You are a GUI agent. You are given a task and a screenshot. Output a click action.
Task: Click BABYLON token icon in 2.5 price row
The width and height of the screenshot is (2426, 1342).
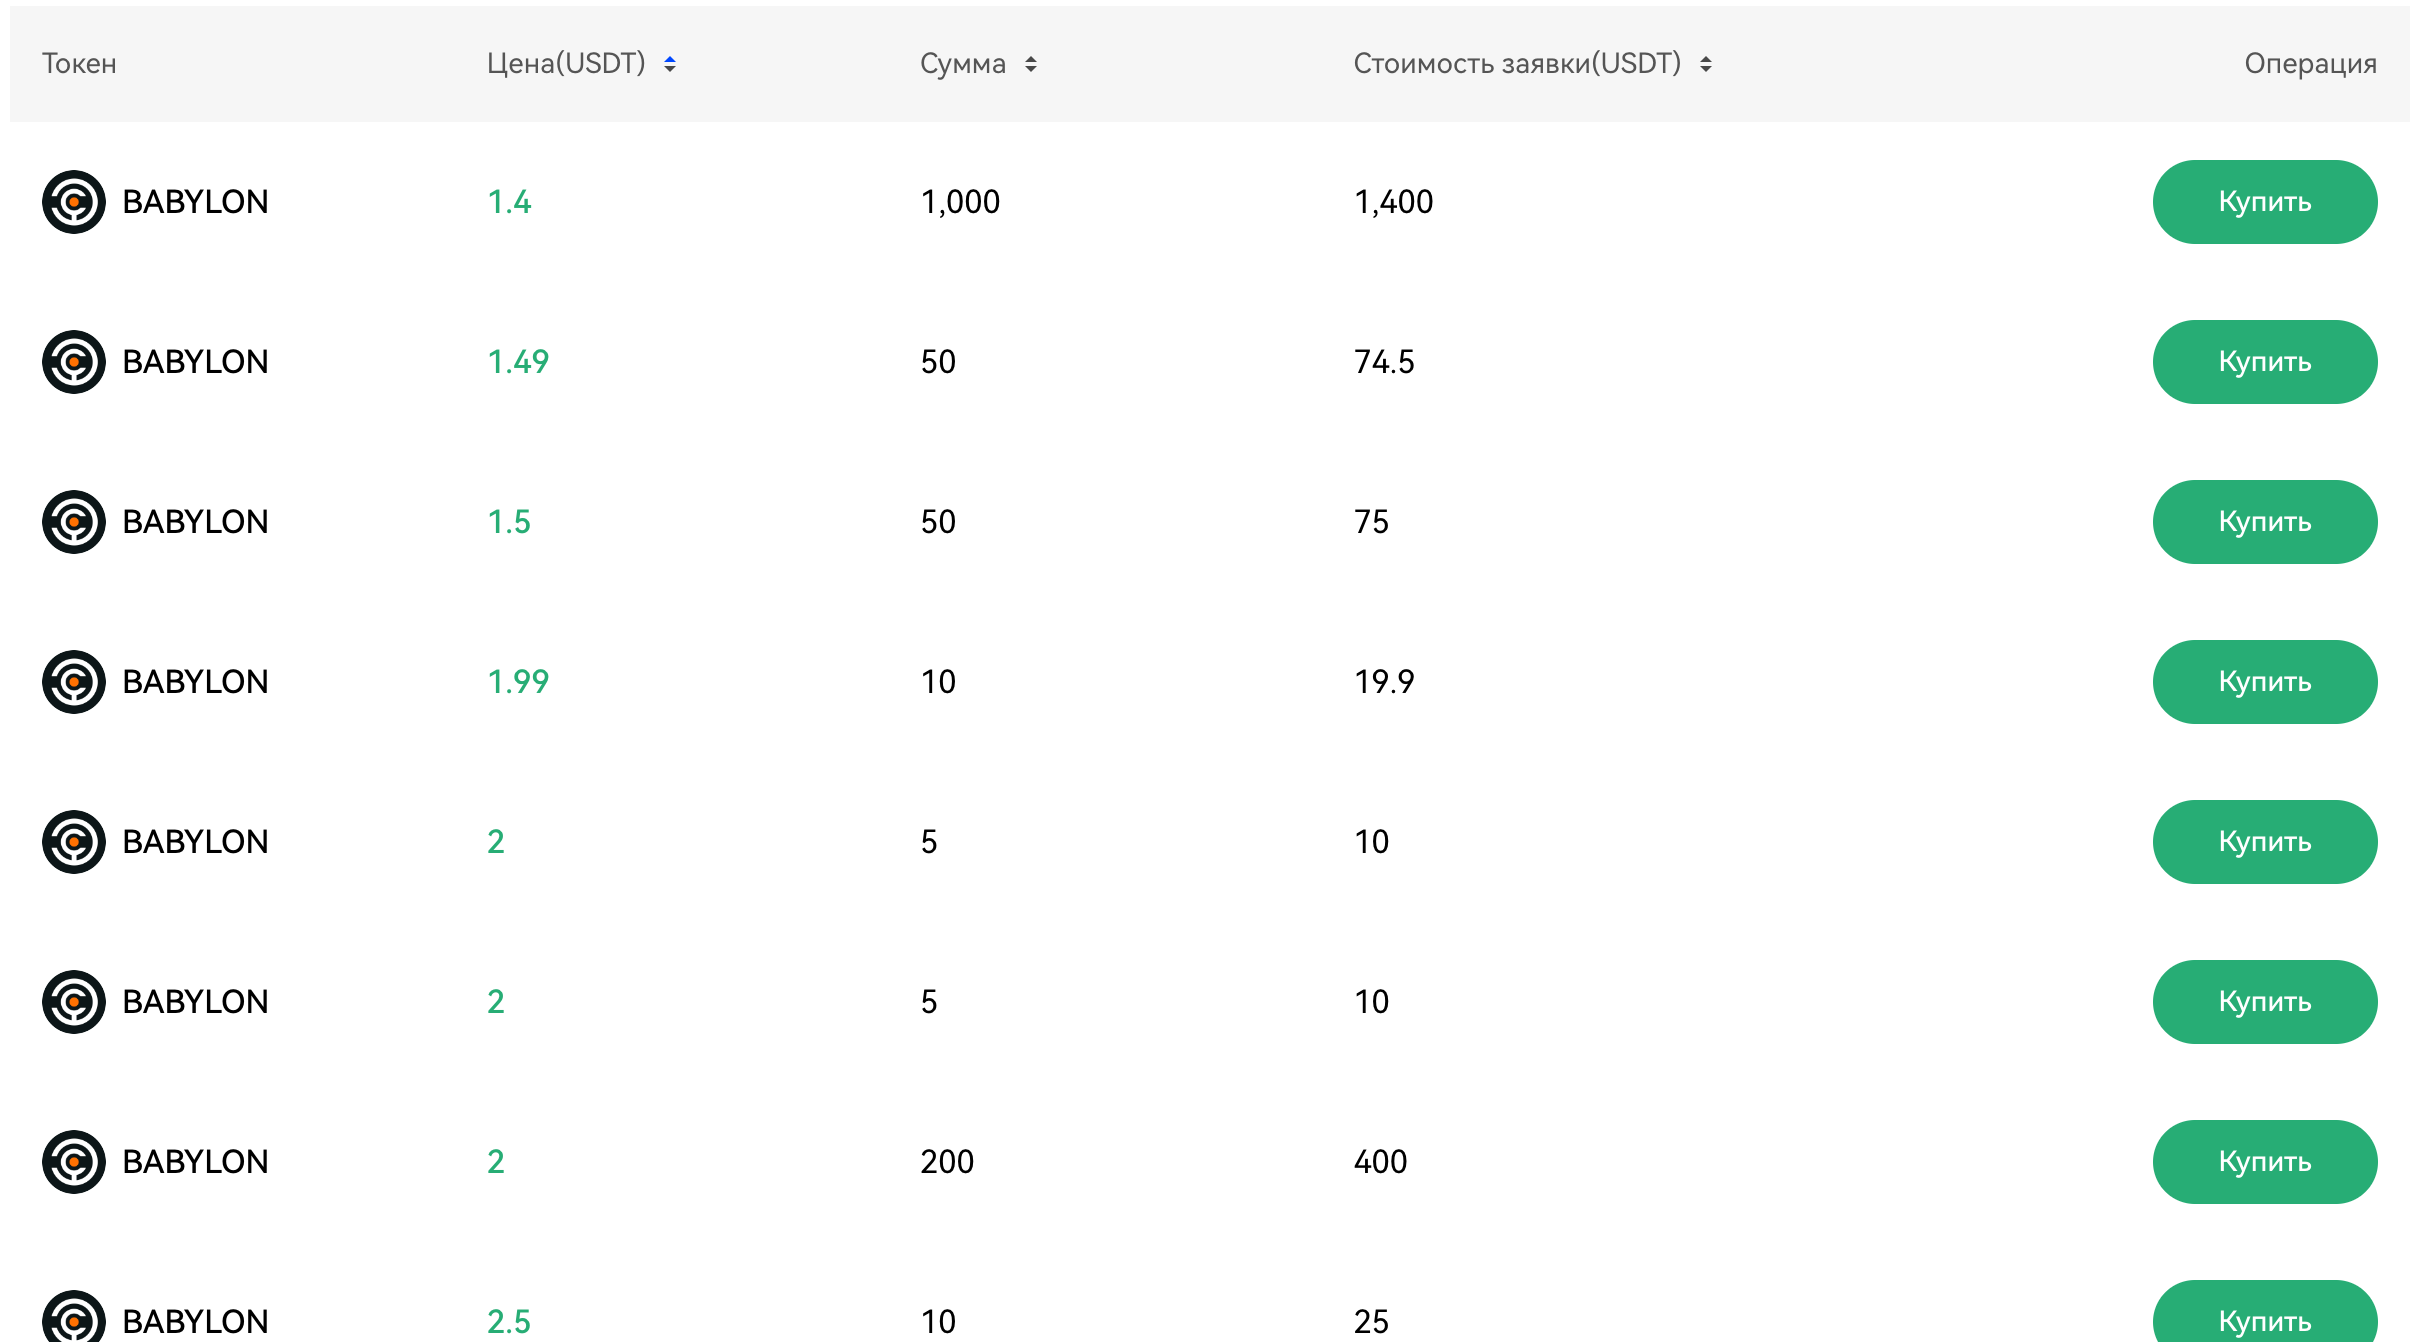(74, 1318)
